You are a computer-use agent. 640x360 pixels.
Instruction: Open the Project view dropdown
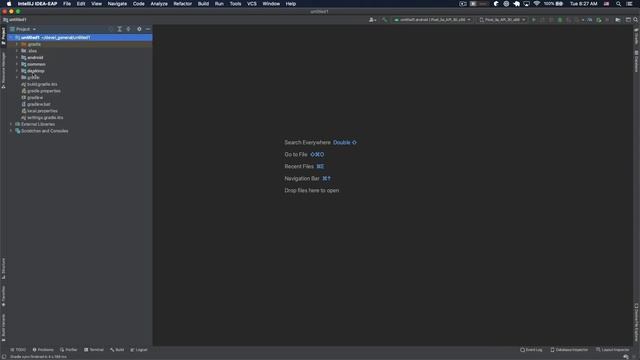(x=23, y=29)
